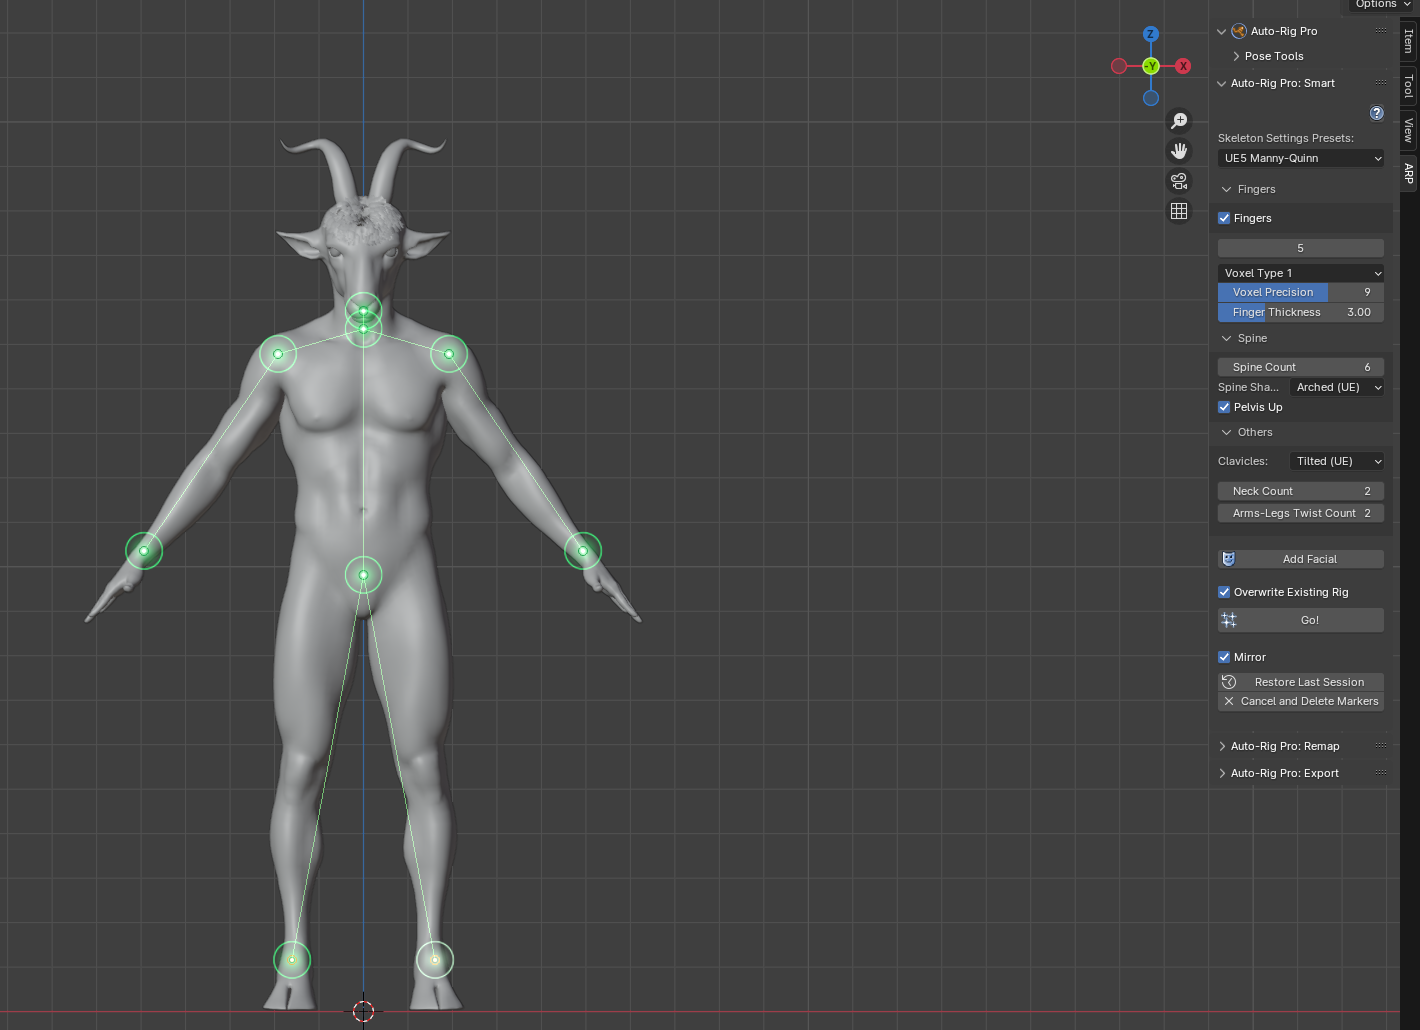The height and width of the screenshot is (1030, 1420).
Task: Open Skeleton Settings Presets dropdown
Action: pyautogui.click(x=1301, y=158)
